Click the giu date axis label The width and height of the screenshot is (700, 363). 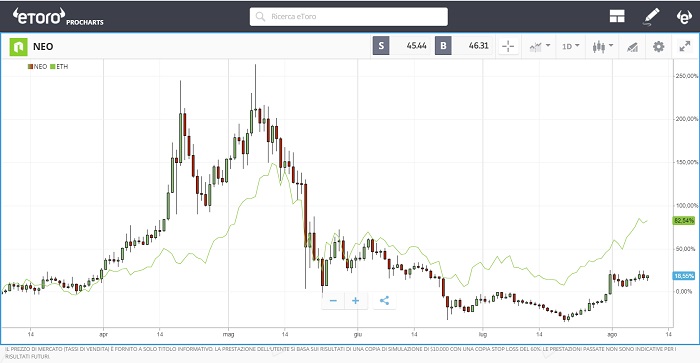point(358,334)
